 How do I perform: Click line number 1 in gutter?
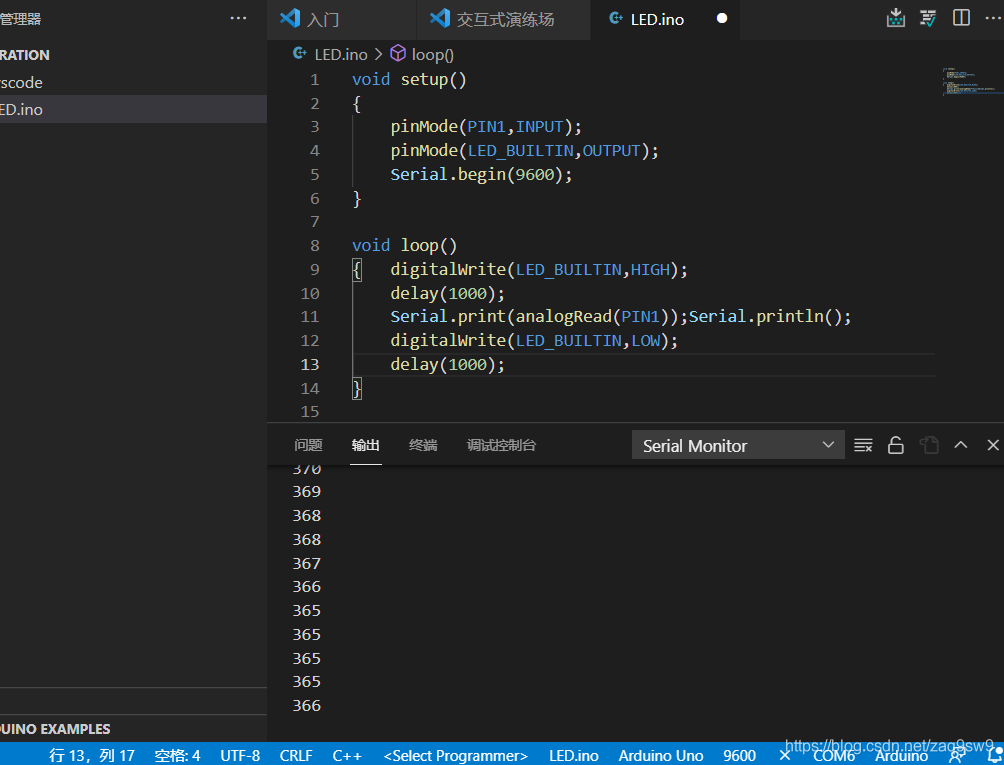(314, 79)
